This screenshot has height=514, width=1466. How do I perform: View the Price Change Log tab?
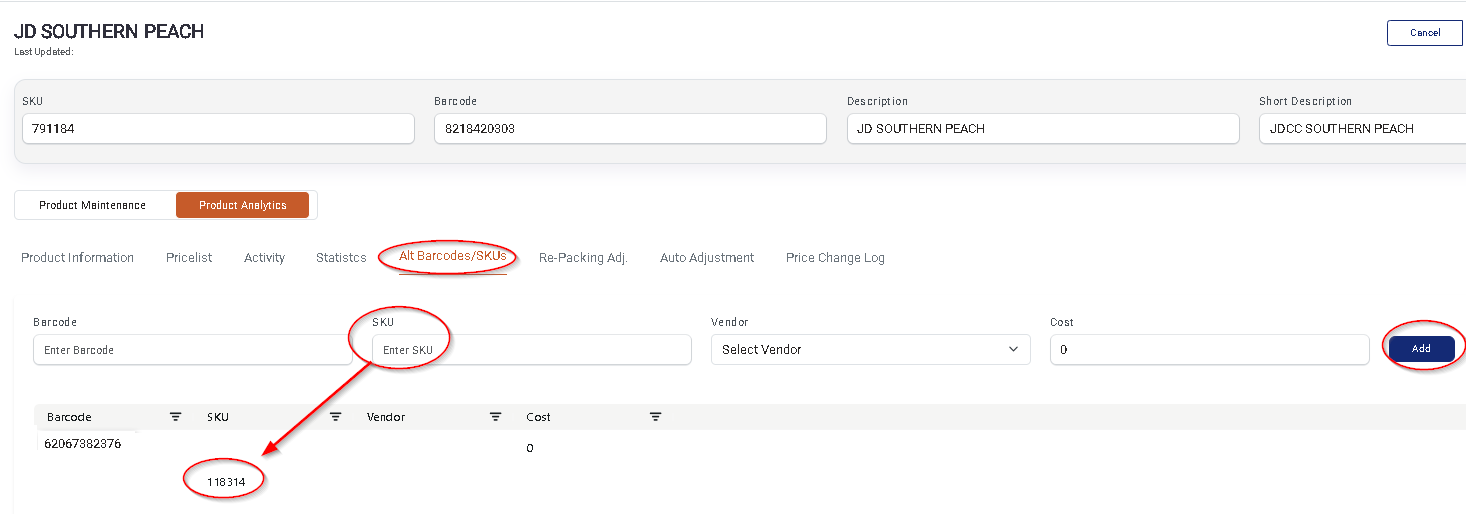pyautogui.click(x=835, y=258)
